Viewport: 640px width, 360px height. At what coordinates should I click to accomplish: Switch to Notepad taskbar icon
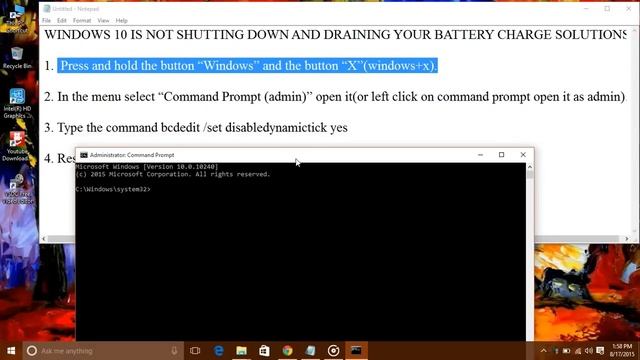point(310,351)
